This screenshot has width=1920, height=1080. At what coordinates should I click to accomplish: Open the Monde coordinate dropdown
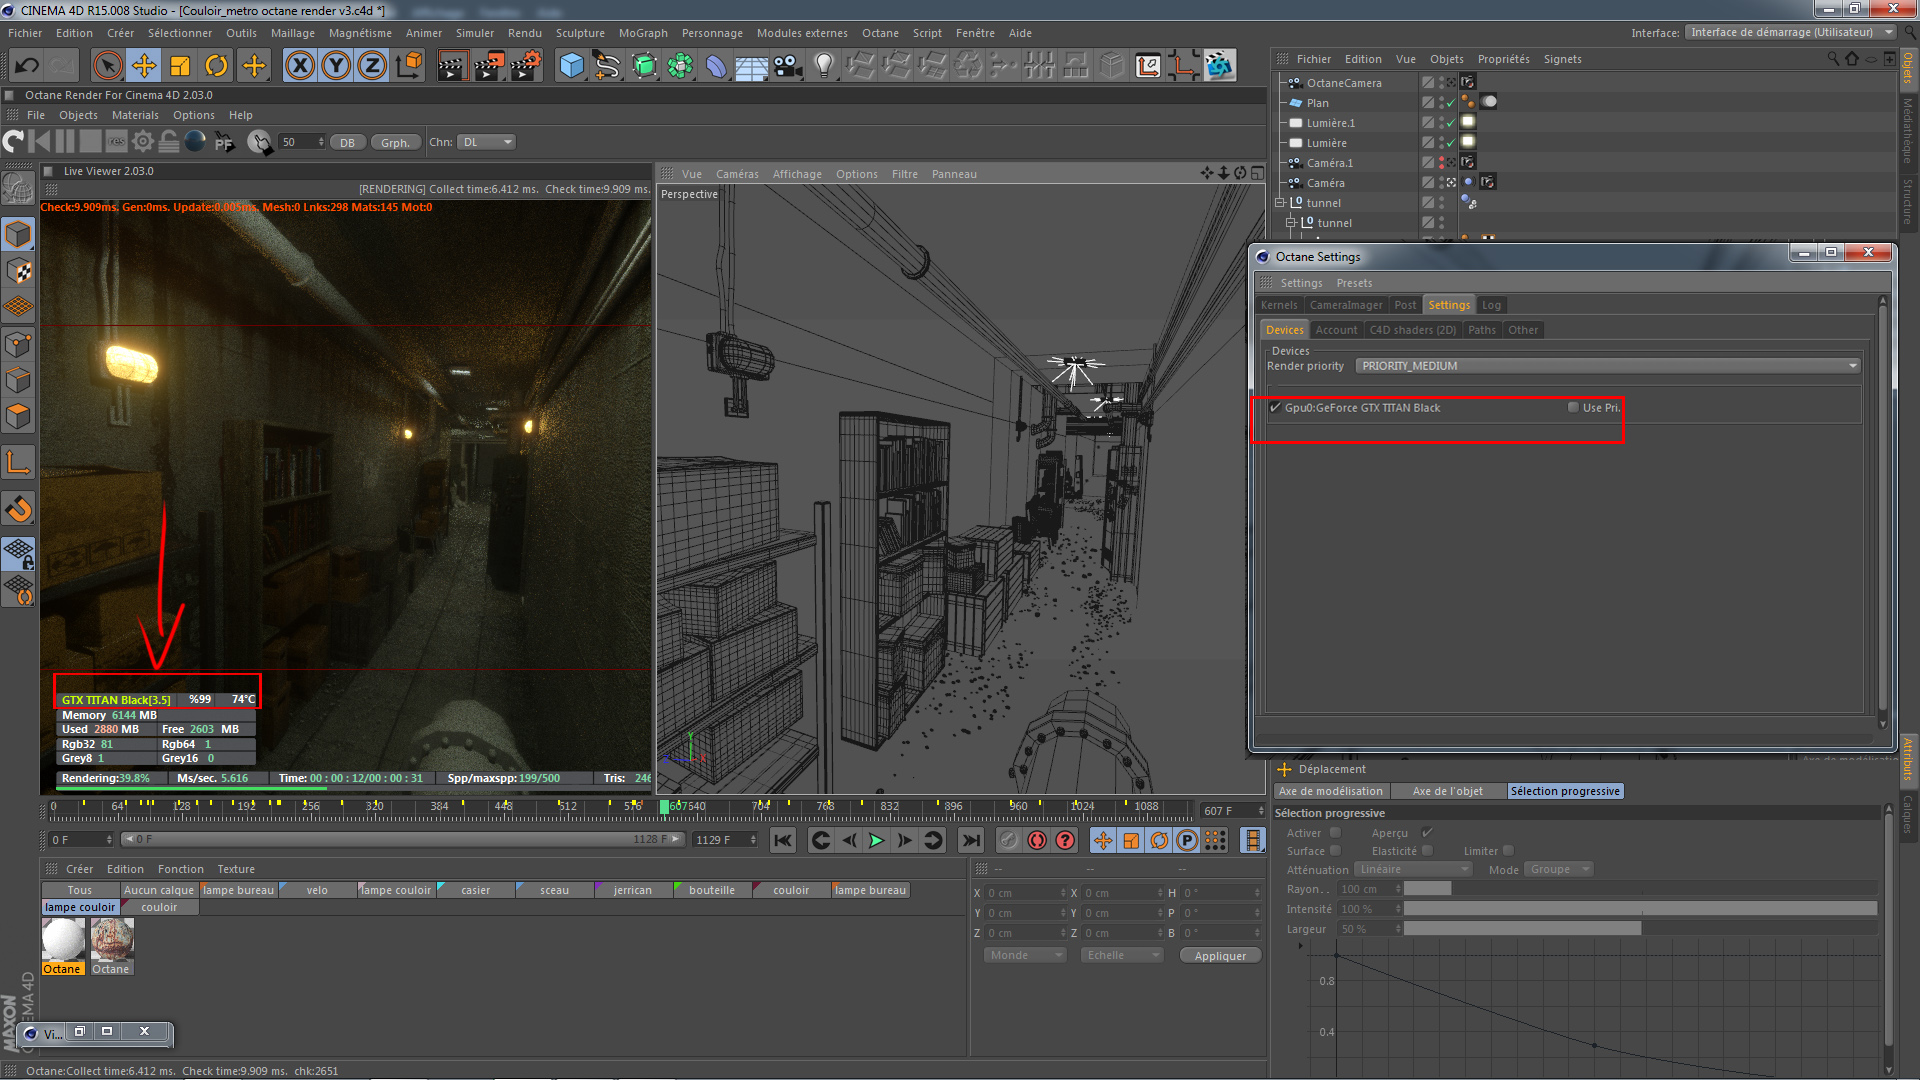pos(1025,955)
